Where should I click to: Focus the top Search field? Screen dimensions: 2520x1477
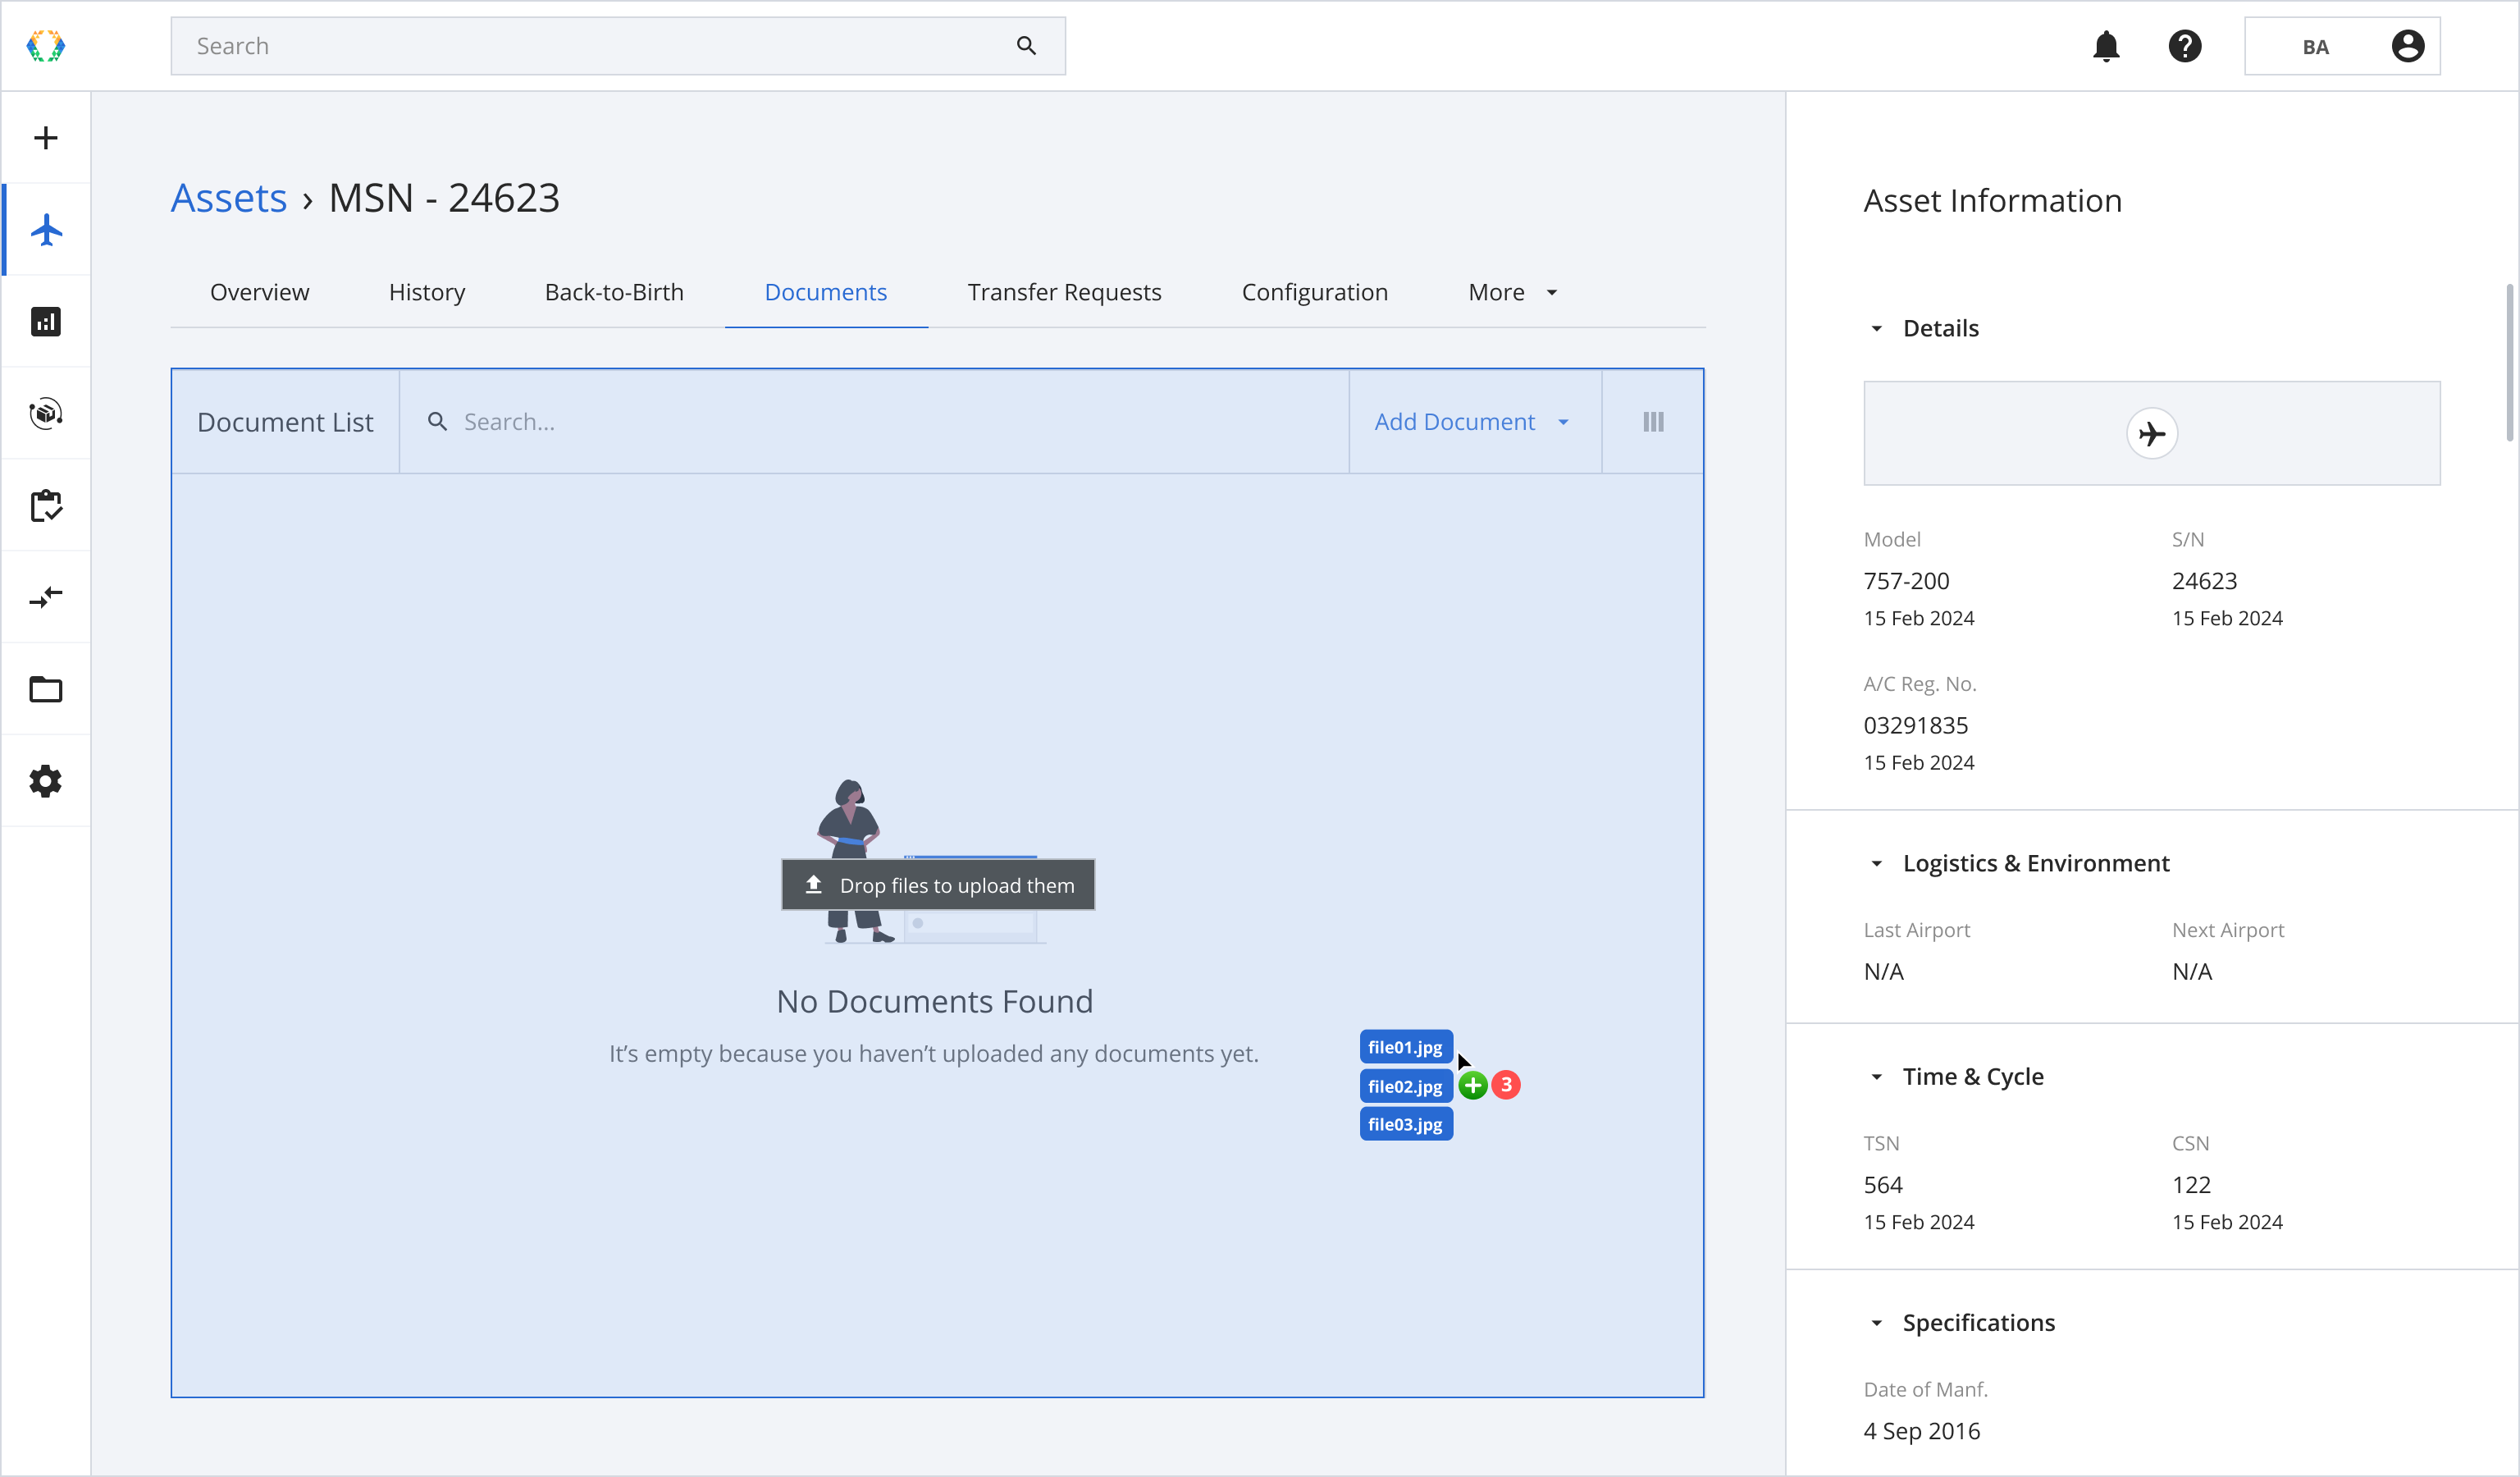click(x=618, y=46)
